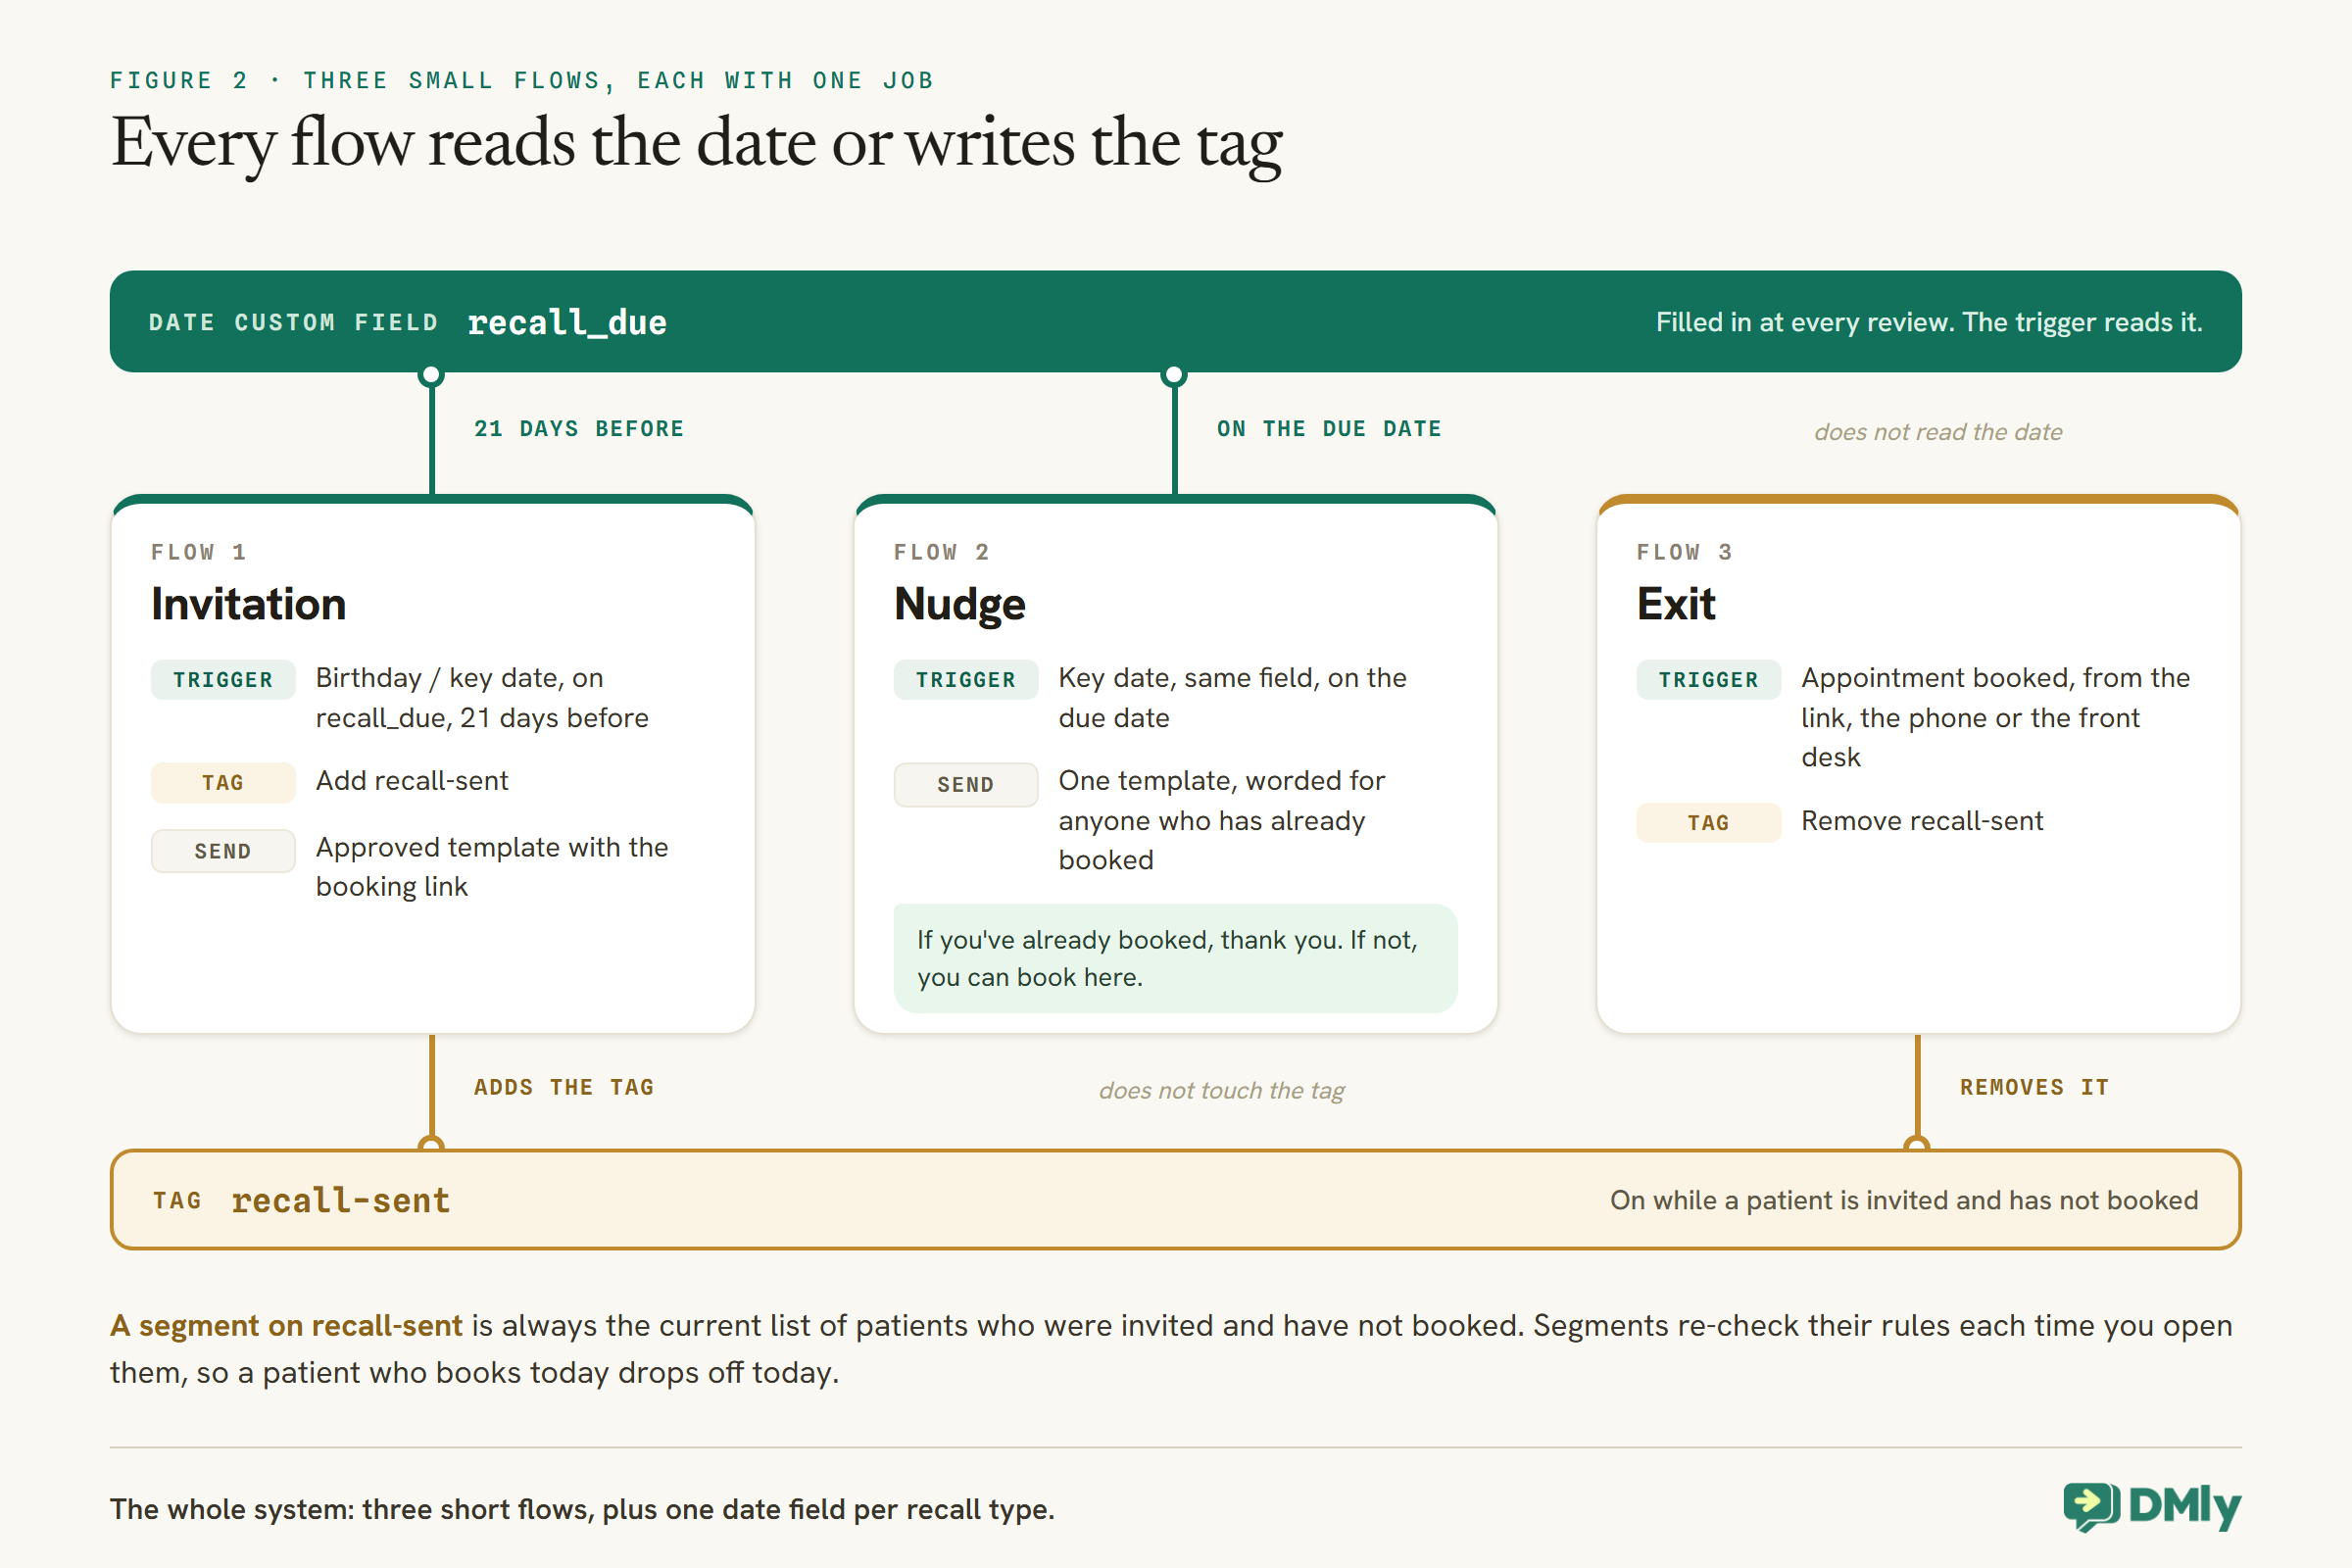Click the 'FIGURE 2' caption line
Screen dimensions: 2352x1568
(522, 81)
